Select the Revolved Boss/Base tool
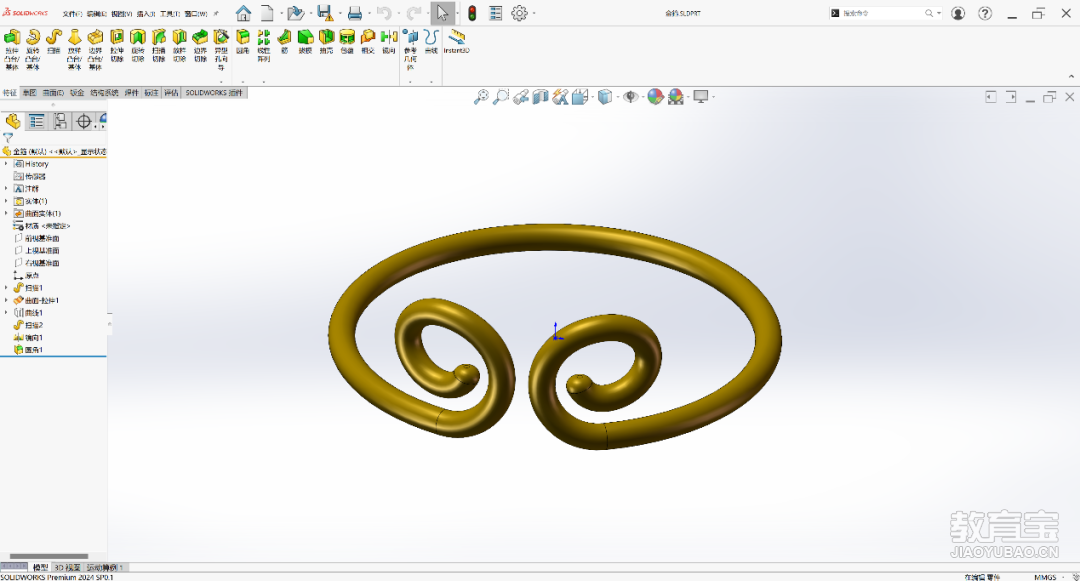The width and height of the screenshot is (1080, 581). point(33,49)
